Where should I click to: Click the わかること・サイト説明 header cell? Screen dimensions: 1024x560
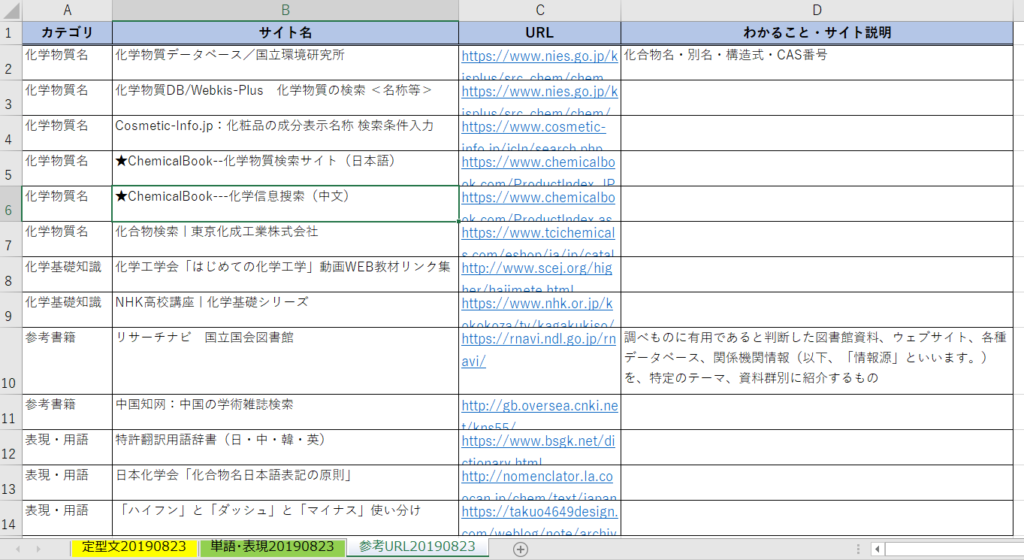817,33
